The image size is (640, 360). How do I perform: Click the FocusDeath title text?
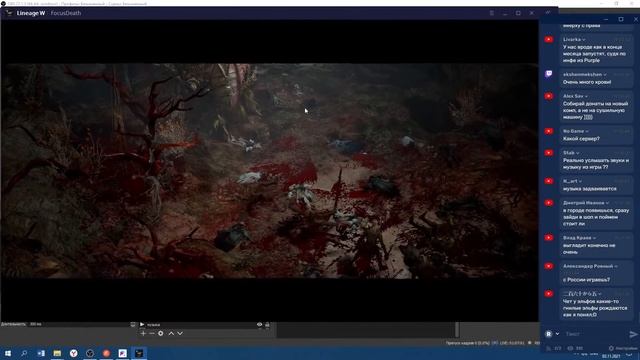(x=66, y=13)
